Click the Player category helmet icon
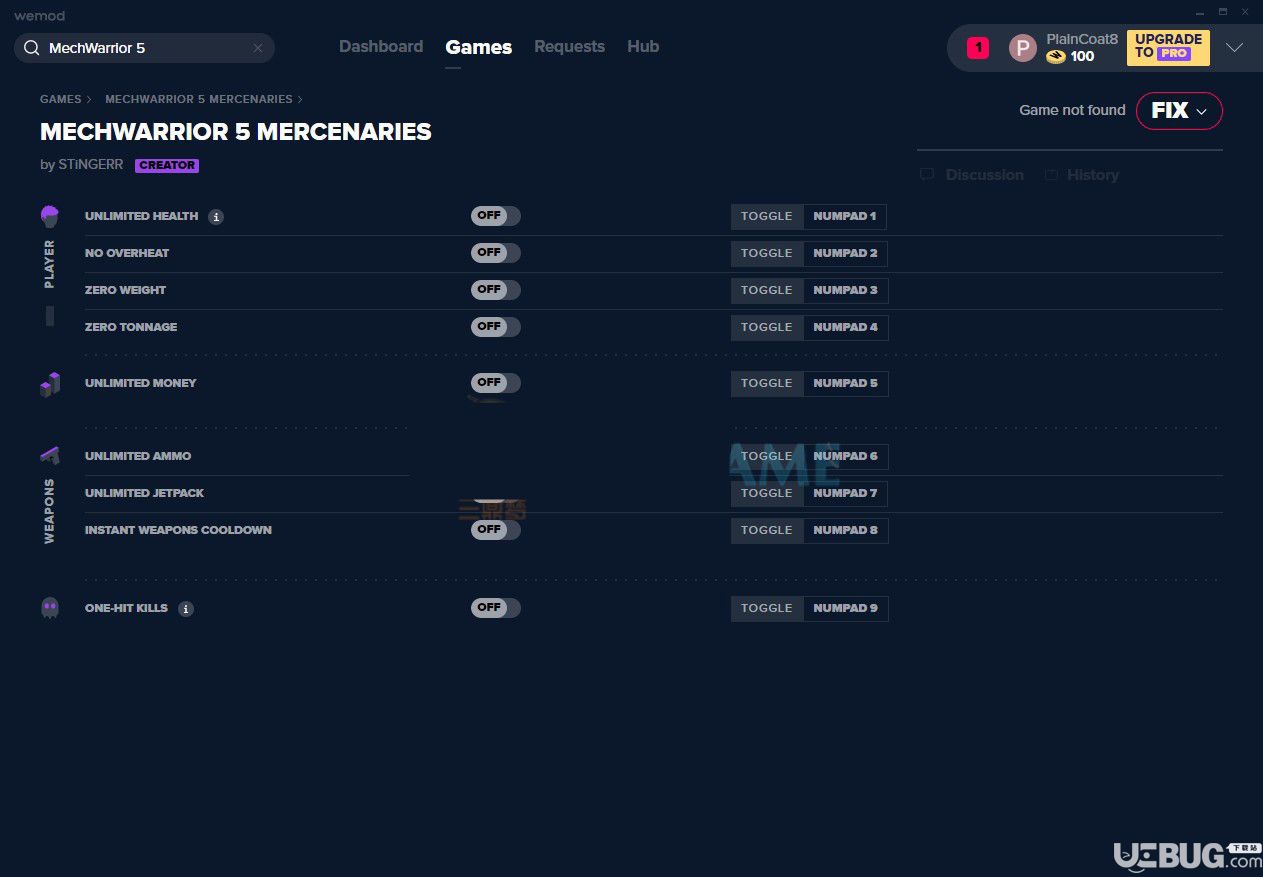1263x877 pixels. 50,216
